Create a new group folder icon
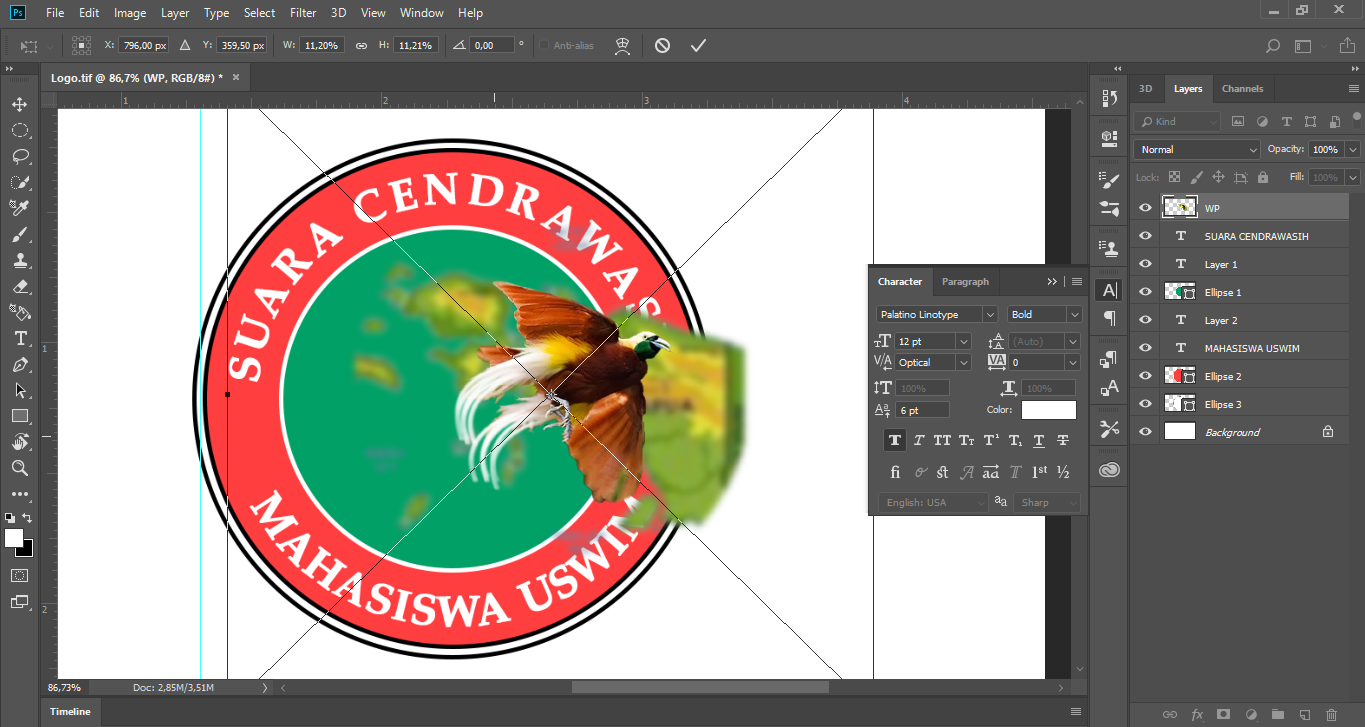The image size is (1365, 727). (x=1277, y=715)
